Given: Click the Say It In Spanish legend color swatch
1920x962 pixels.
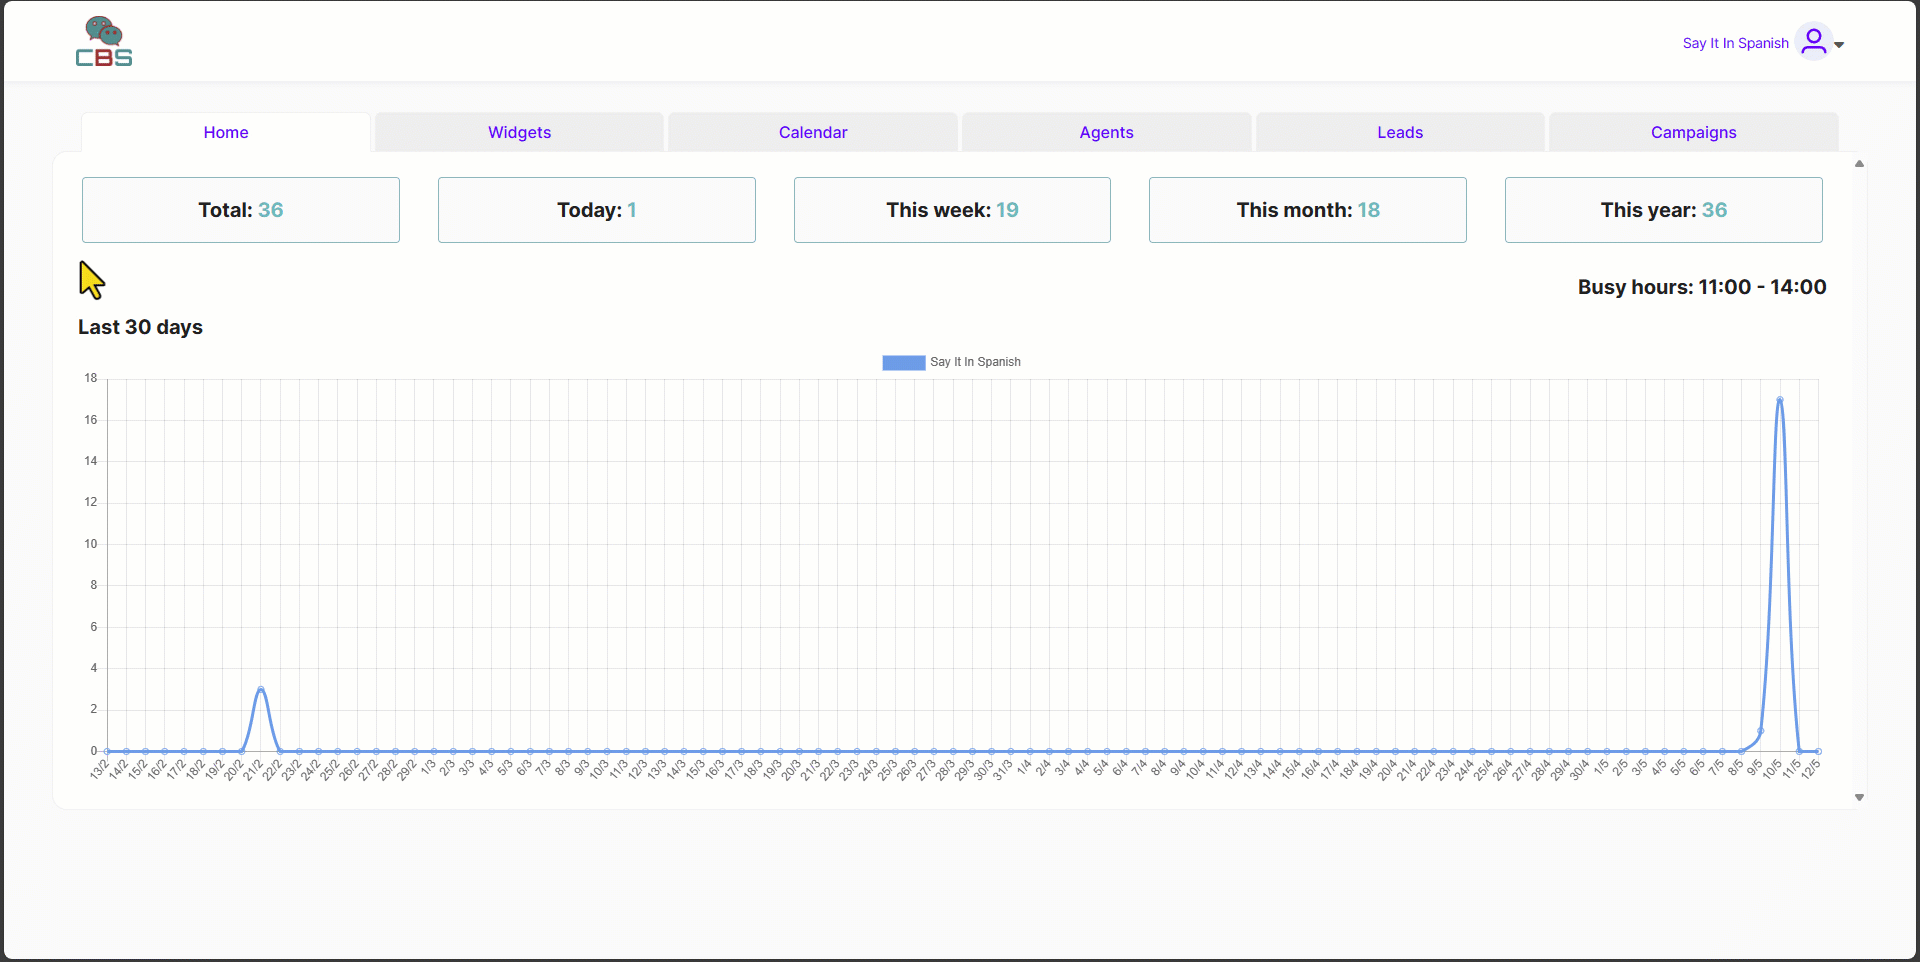Looking at the screenshot, I should [903, 362].
